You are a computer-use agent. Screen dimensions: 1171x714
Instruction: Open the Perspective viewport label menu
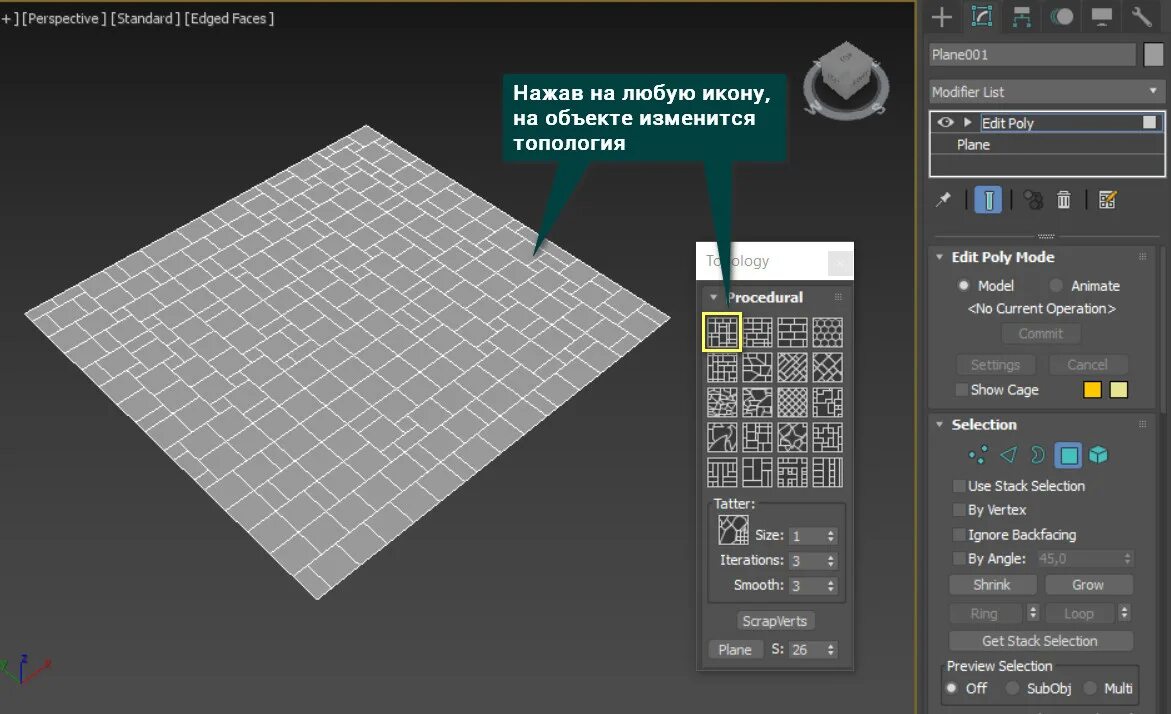pos(63,18)
